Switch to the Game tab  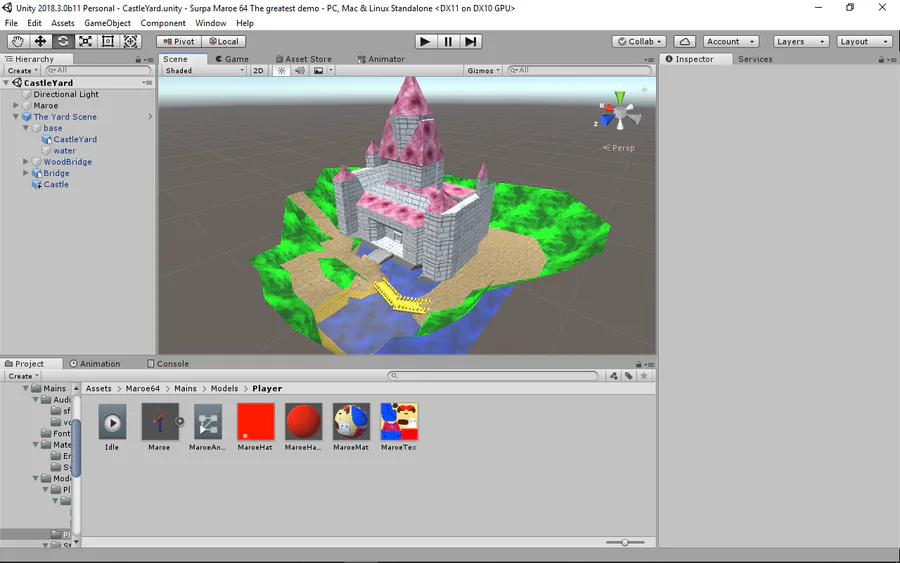click(232, 59)
